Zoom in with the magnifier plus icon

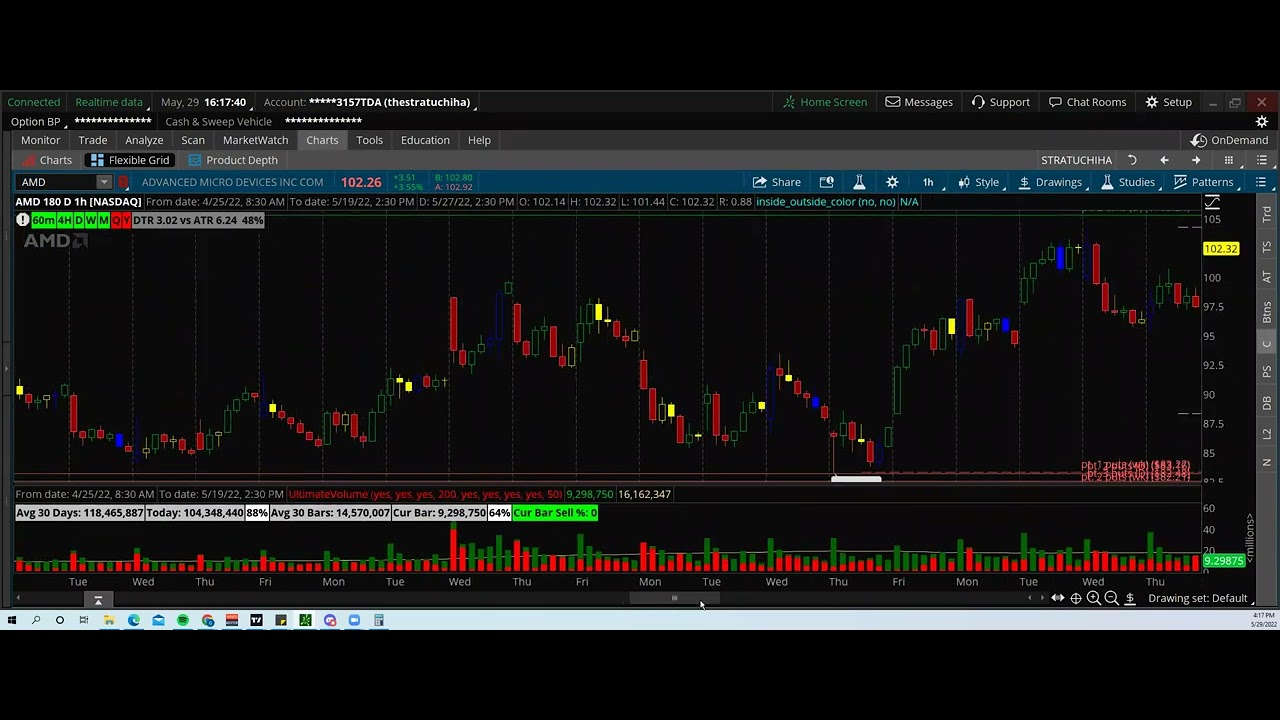click(1094, 598)
